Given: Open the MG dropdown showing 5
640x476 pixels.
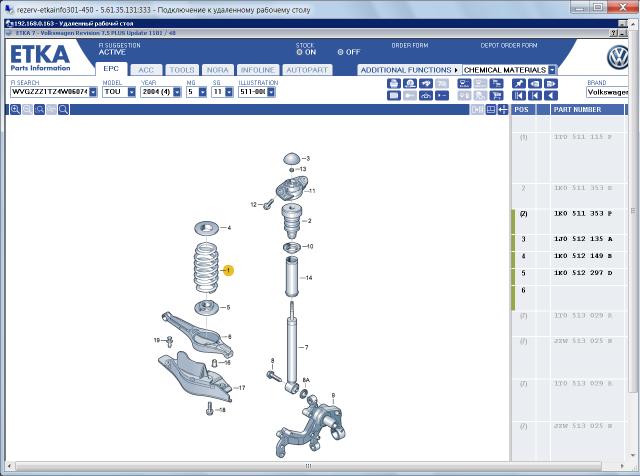Looking at the screenshot, I should [x=203, y=92].
